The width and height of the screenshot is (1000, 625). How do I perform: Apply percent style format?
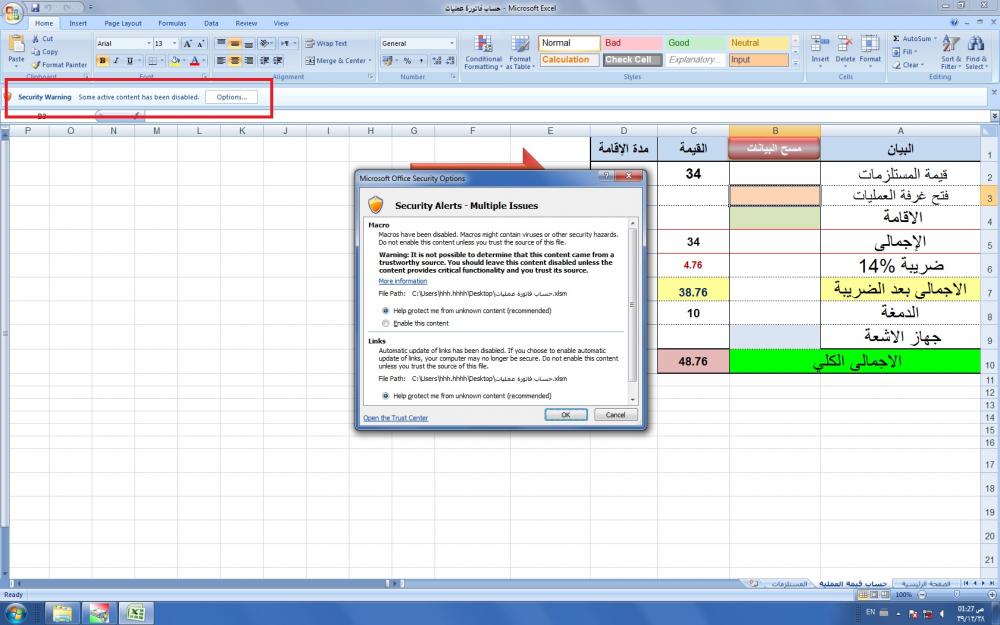[407, 61]
